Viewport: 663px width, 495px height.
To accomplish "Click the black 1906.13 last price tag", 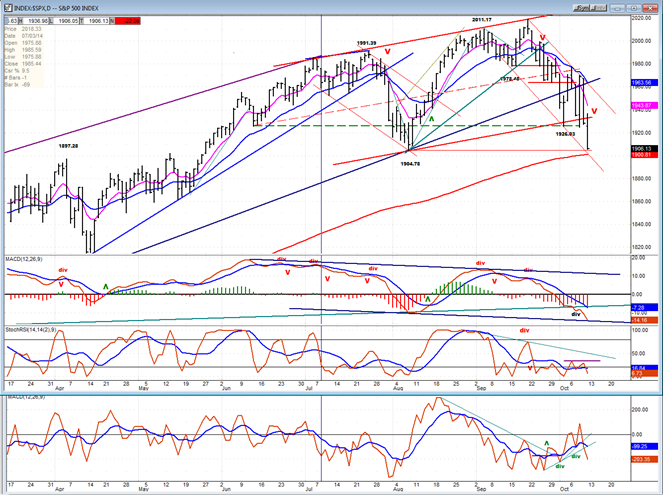I will pyautogui.click(x=644, y=149).
